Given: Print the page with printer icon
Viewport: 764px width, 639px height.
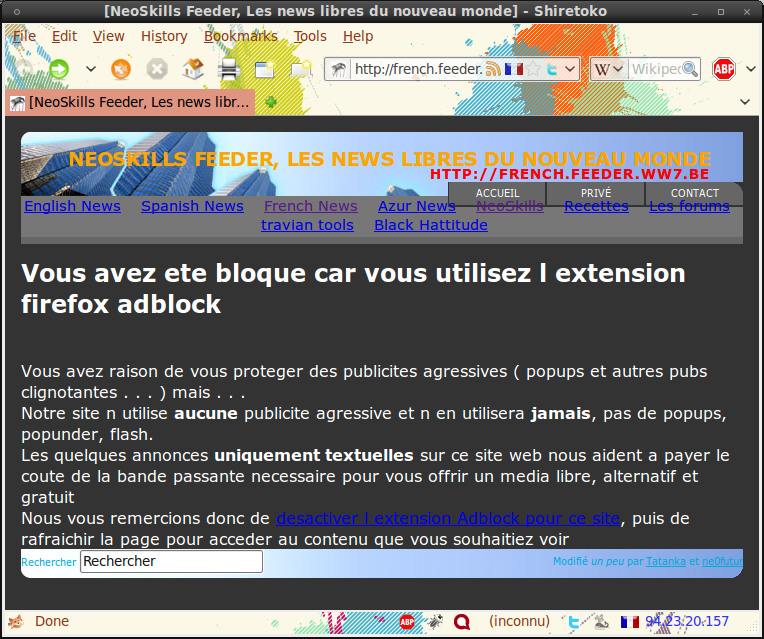Looking at the screenshot, I should click(229, 69).
